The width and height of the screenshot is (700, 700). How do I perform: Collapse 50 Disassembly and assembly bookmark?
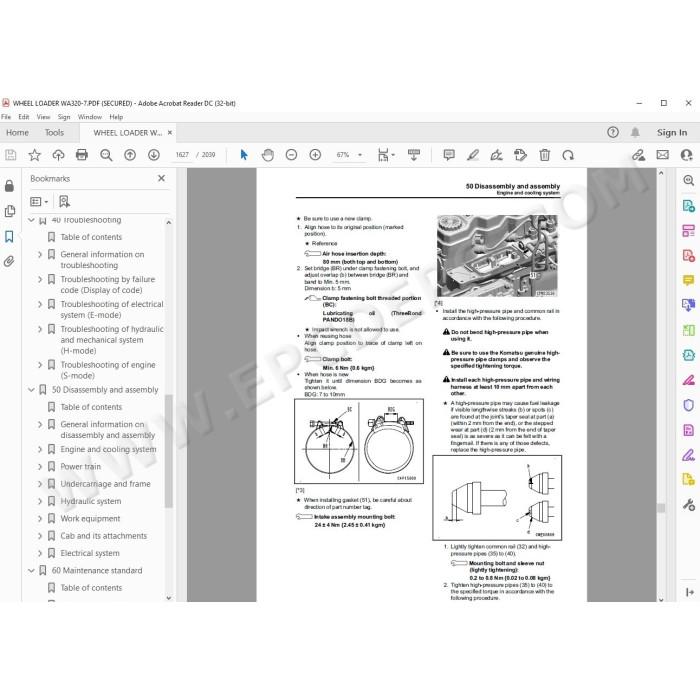[31, 390]
